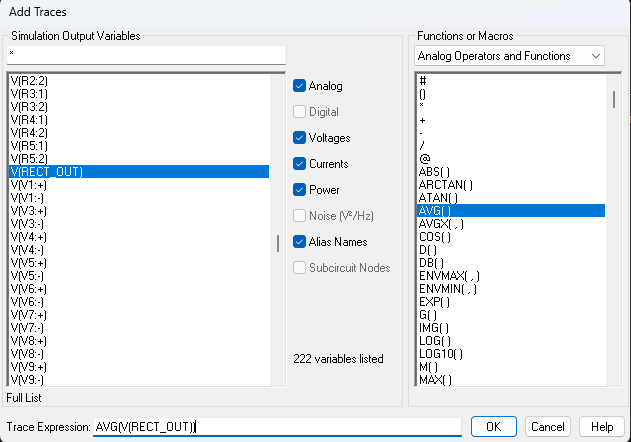The width and height of the screenshot is (631, 442).
Task: Select variable V(RECT_OUT)
Action: click(x=139, y=171)
